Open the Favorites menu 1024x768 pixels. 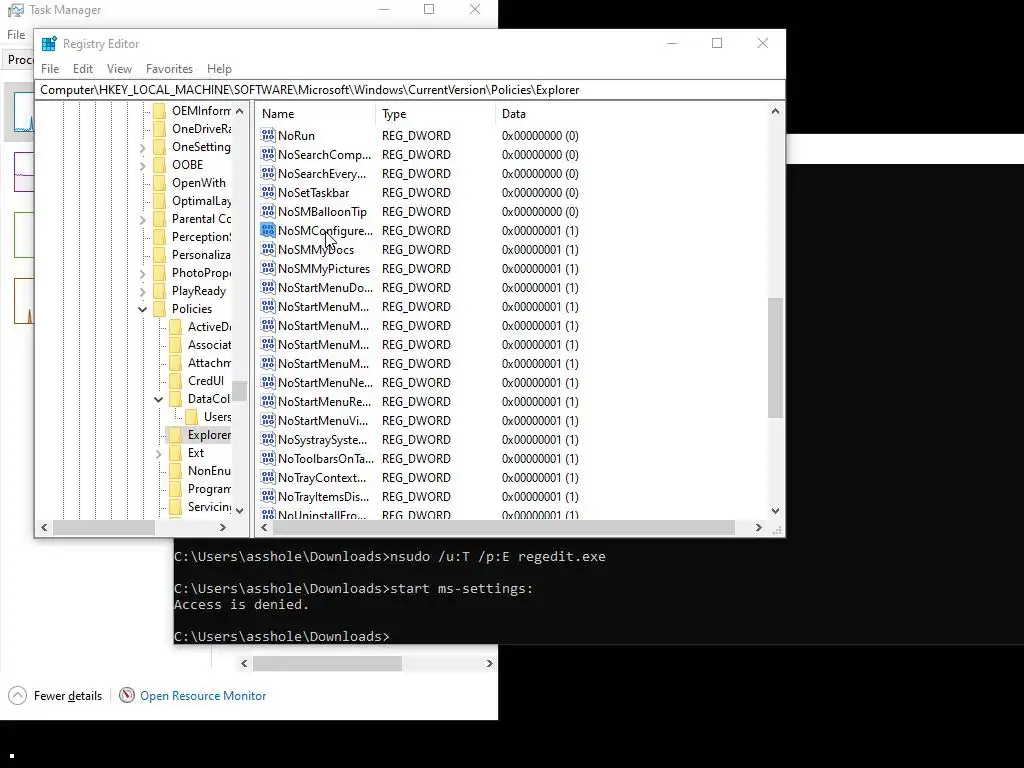click(169, 69)
